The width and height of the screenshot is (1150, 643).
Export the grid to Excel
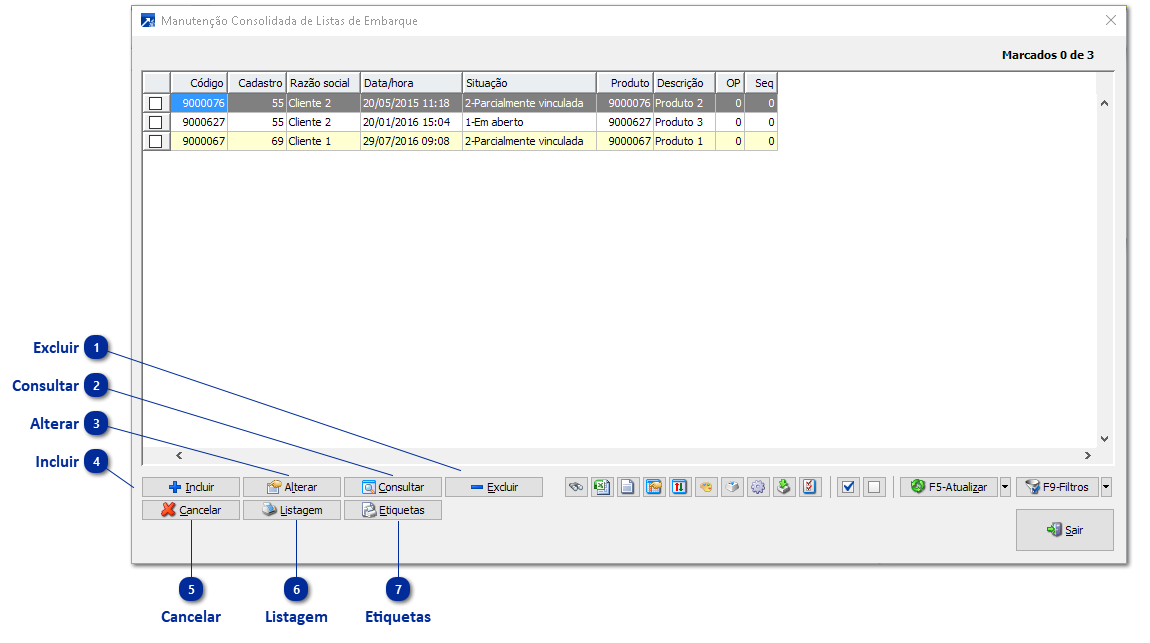602,487
